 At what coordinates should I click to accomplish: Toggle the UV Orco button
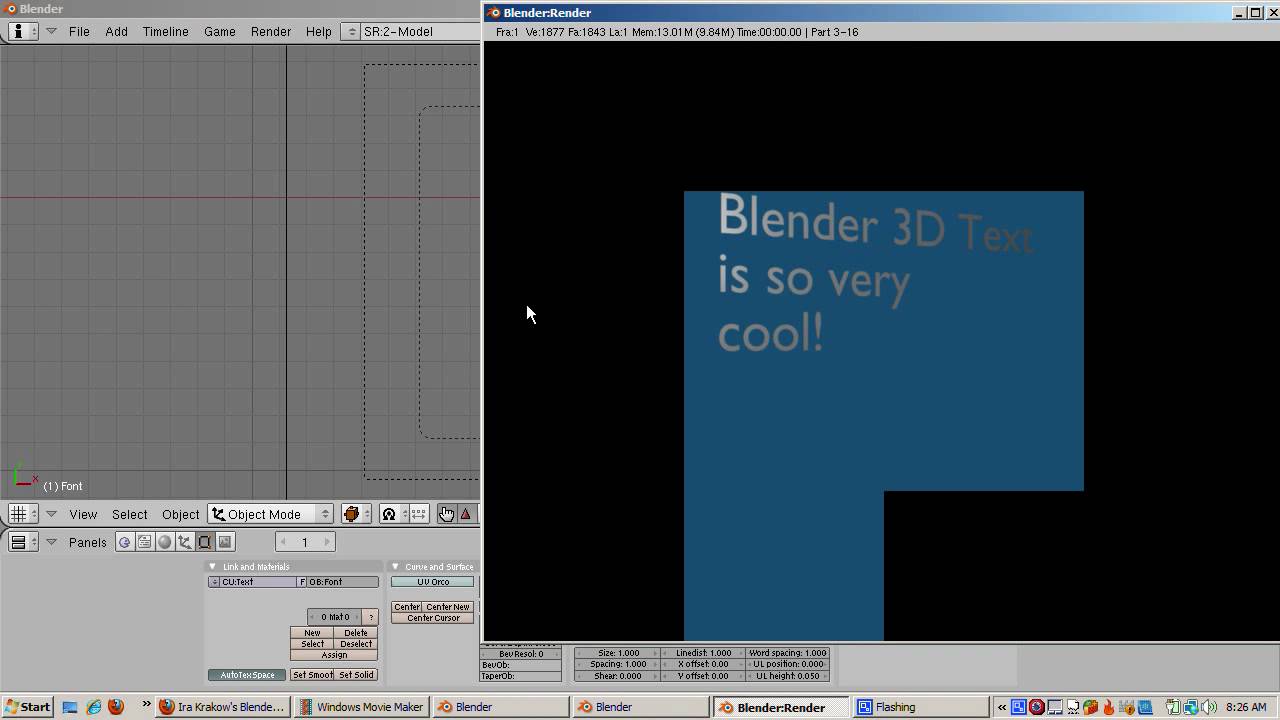tap(433, 582)
